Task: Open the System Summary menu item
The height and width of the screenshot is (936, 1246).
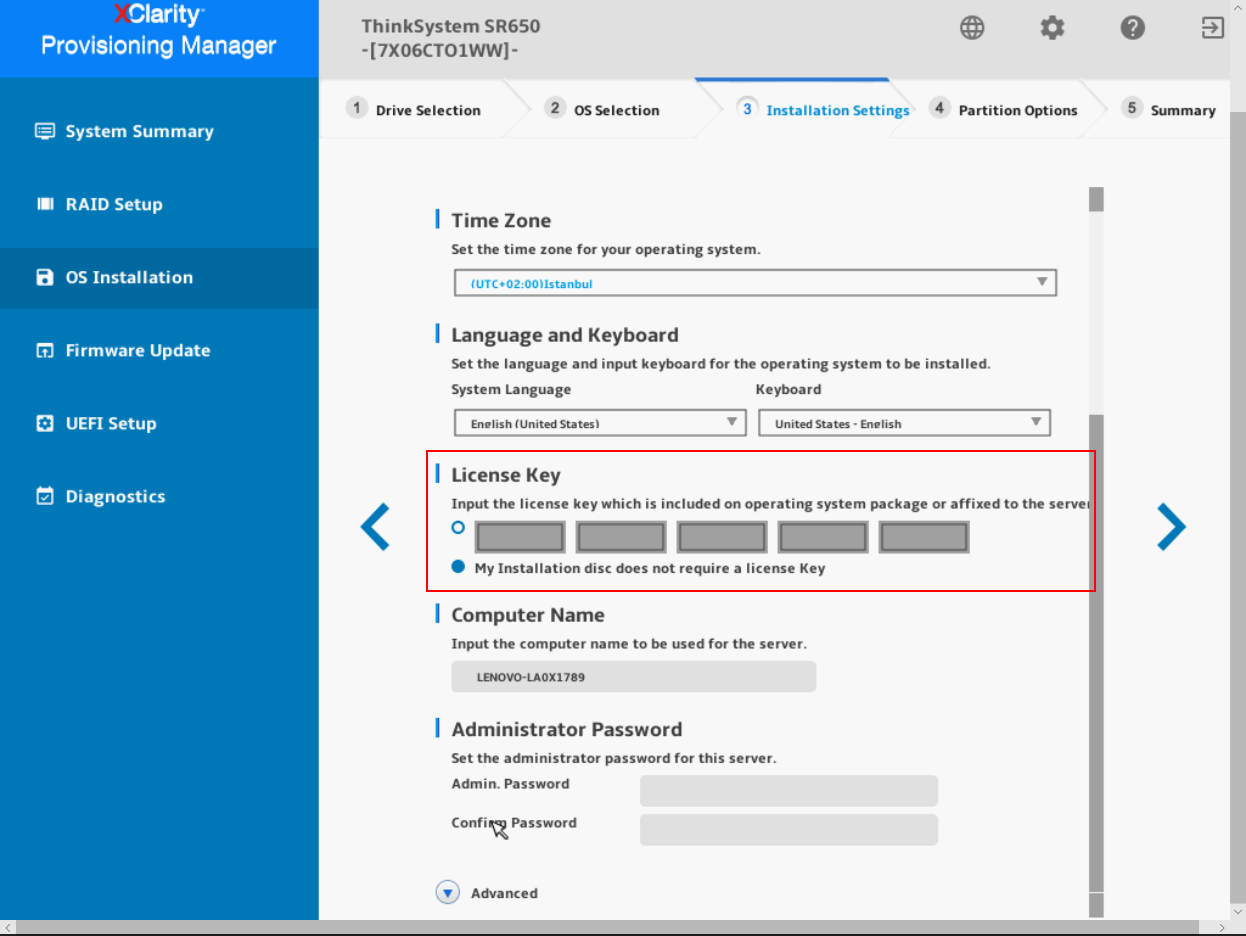Action: click(x=159, y=131)
